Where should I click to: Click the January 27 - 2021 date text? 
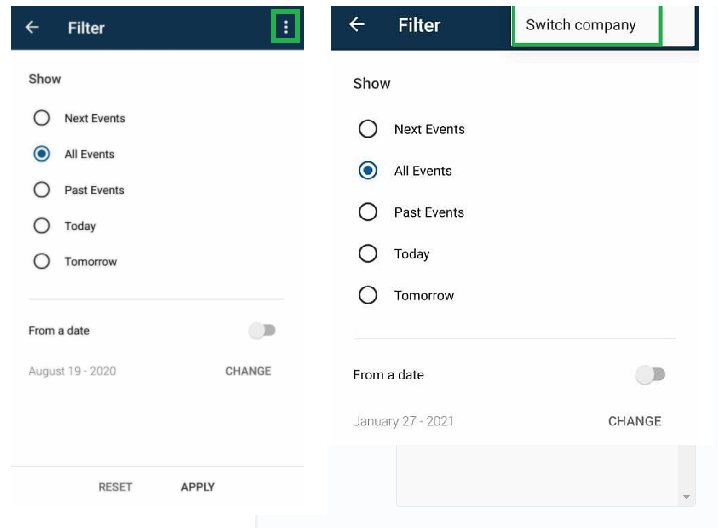[403, 421]
